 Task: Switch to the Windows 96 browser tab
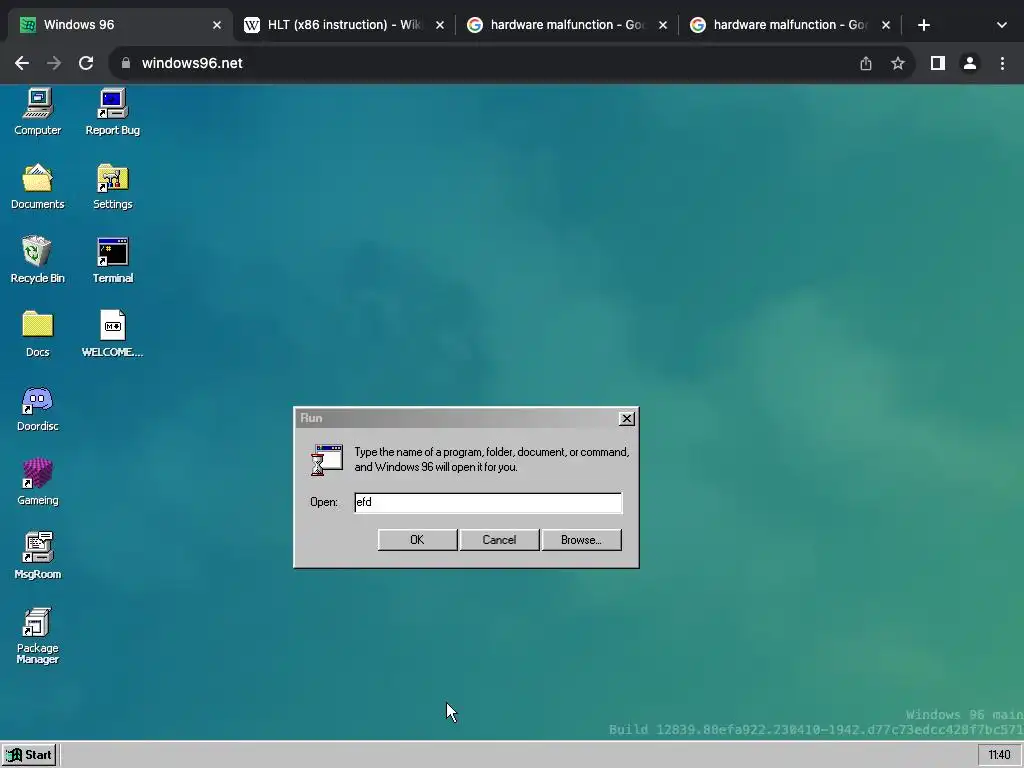[x=119, y=25]
